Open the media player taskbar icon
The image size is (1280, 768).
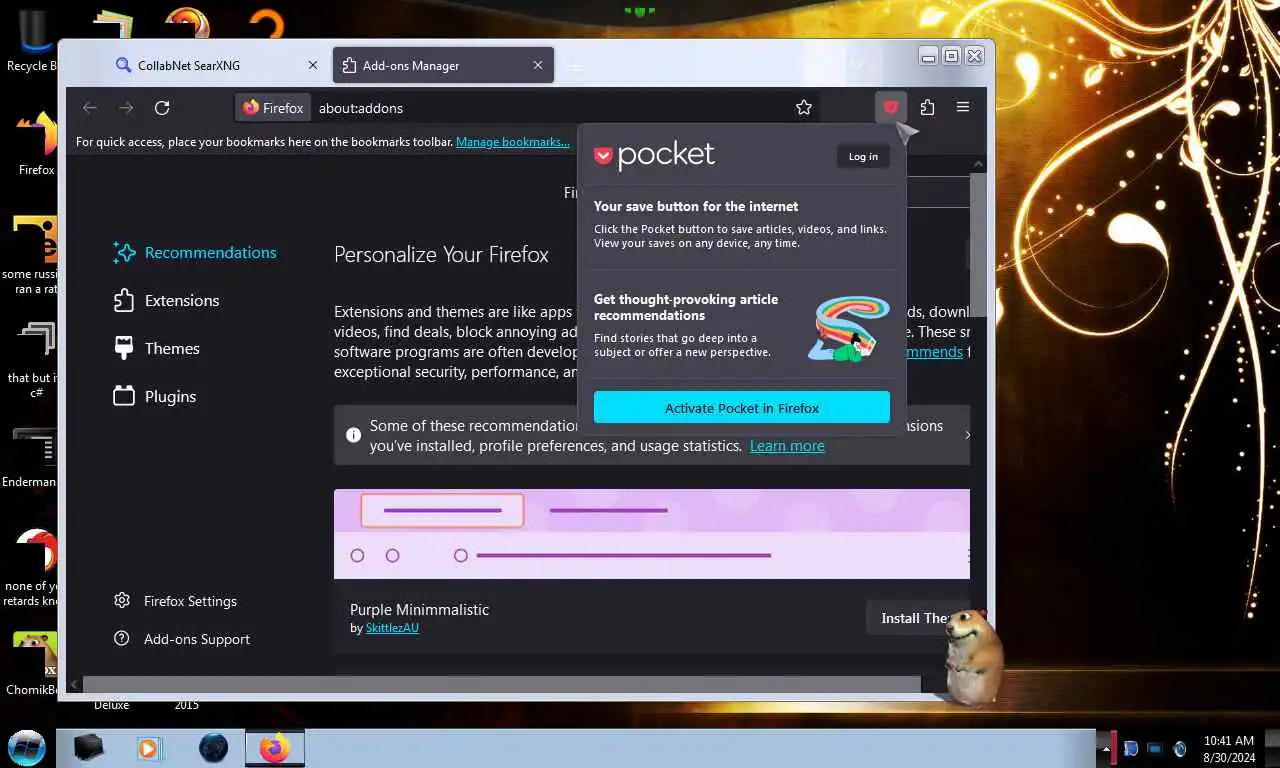point(149,748)
